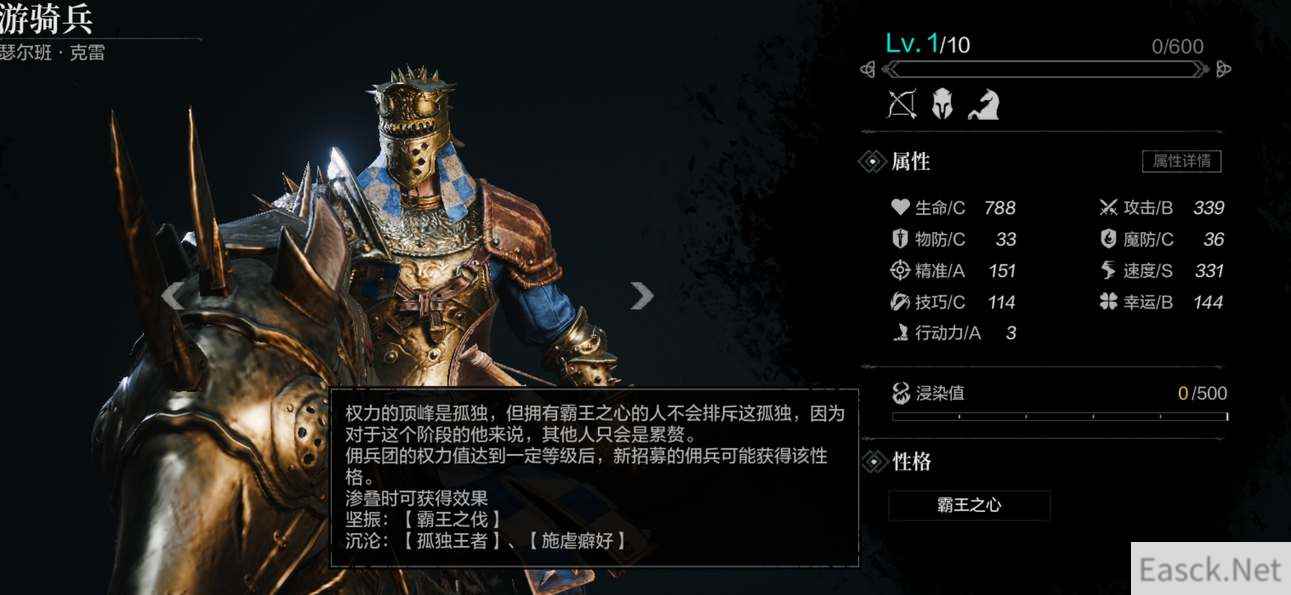
Task: Click the crosshair icon for 精准/A
Action: [x=900, y=270]
